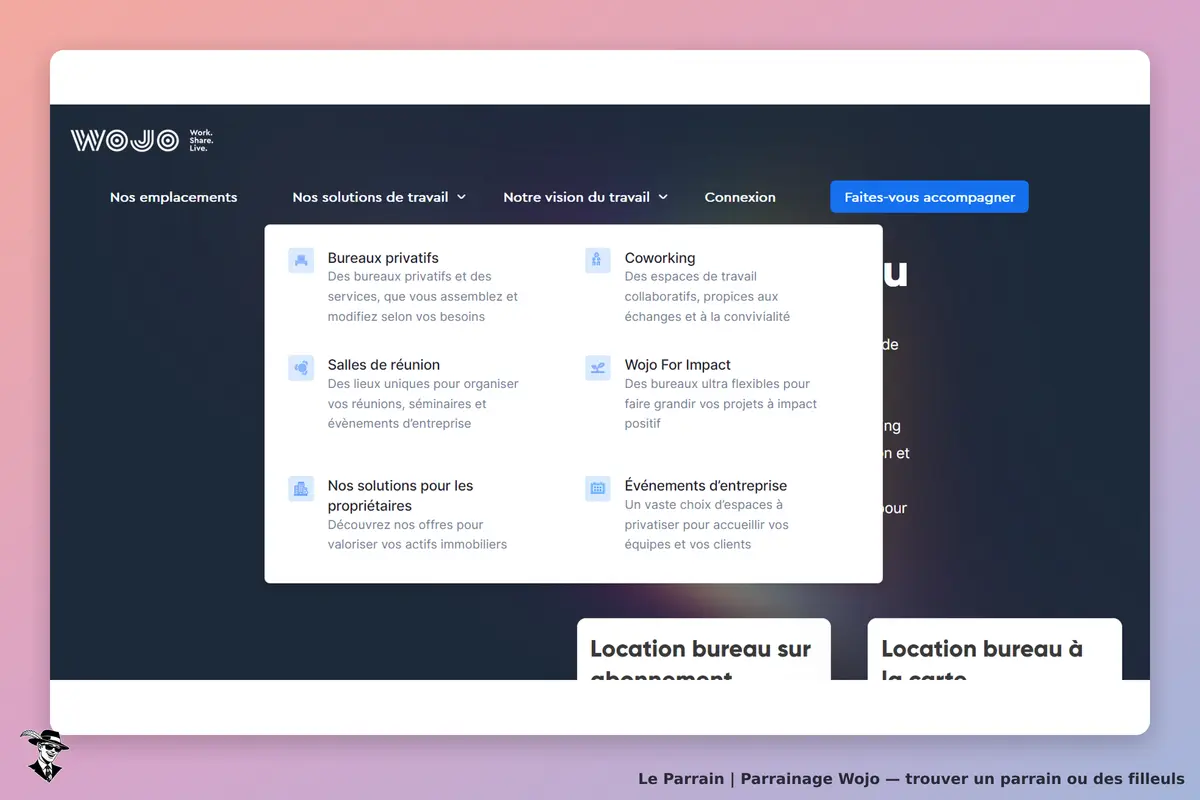Collapse the Nos solutions de travail chevron
The height and width of the screenshot is (800, 1200).
click(x=461, y=197)
